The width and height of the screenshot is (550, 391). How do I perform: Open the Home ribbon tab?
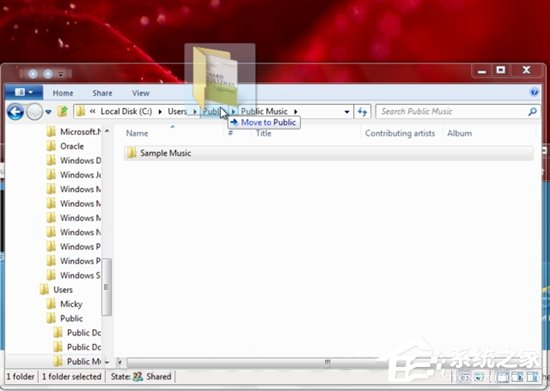63,93
